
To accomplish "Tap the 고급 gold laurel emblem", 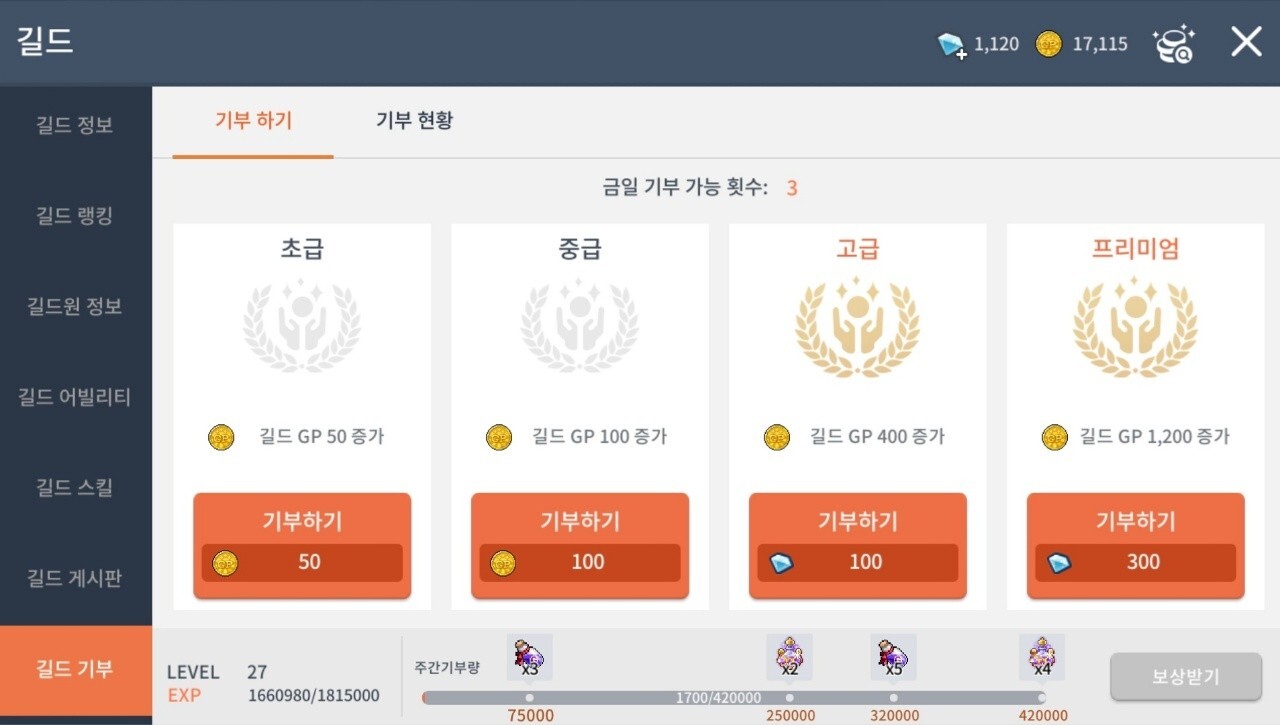I will click(x=857, y=325).
